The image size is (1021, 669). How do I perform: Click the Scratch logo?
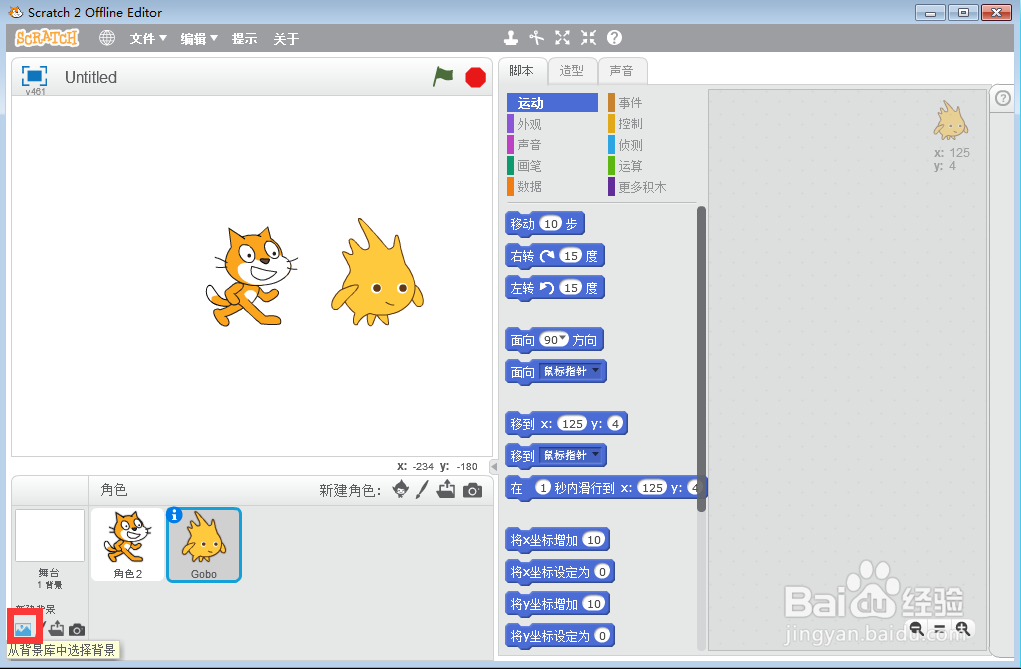click(47, 38)
